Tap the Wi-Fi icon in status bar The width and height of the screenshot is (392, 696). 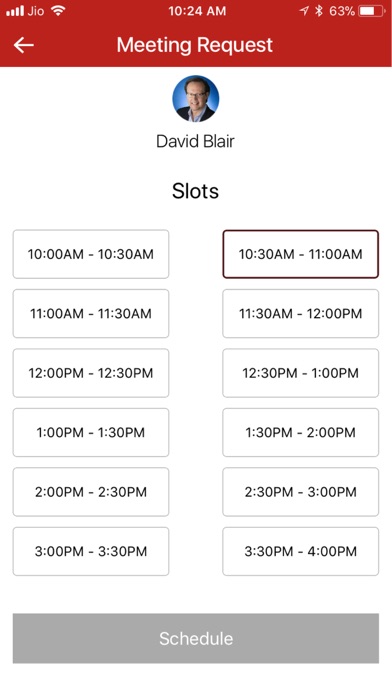point(58,11)
